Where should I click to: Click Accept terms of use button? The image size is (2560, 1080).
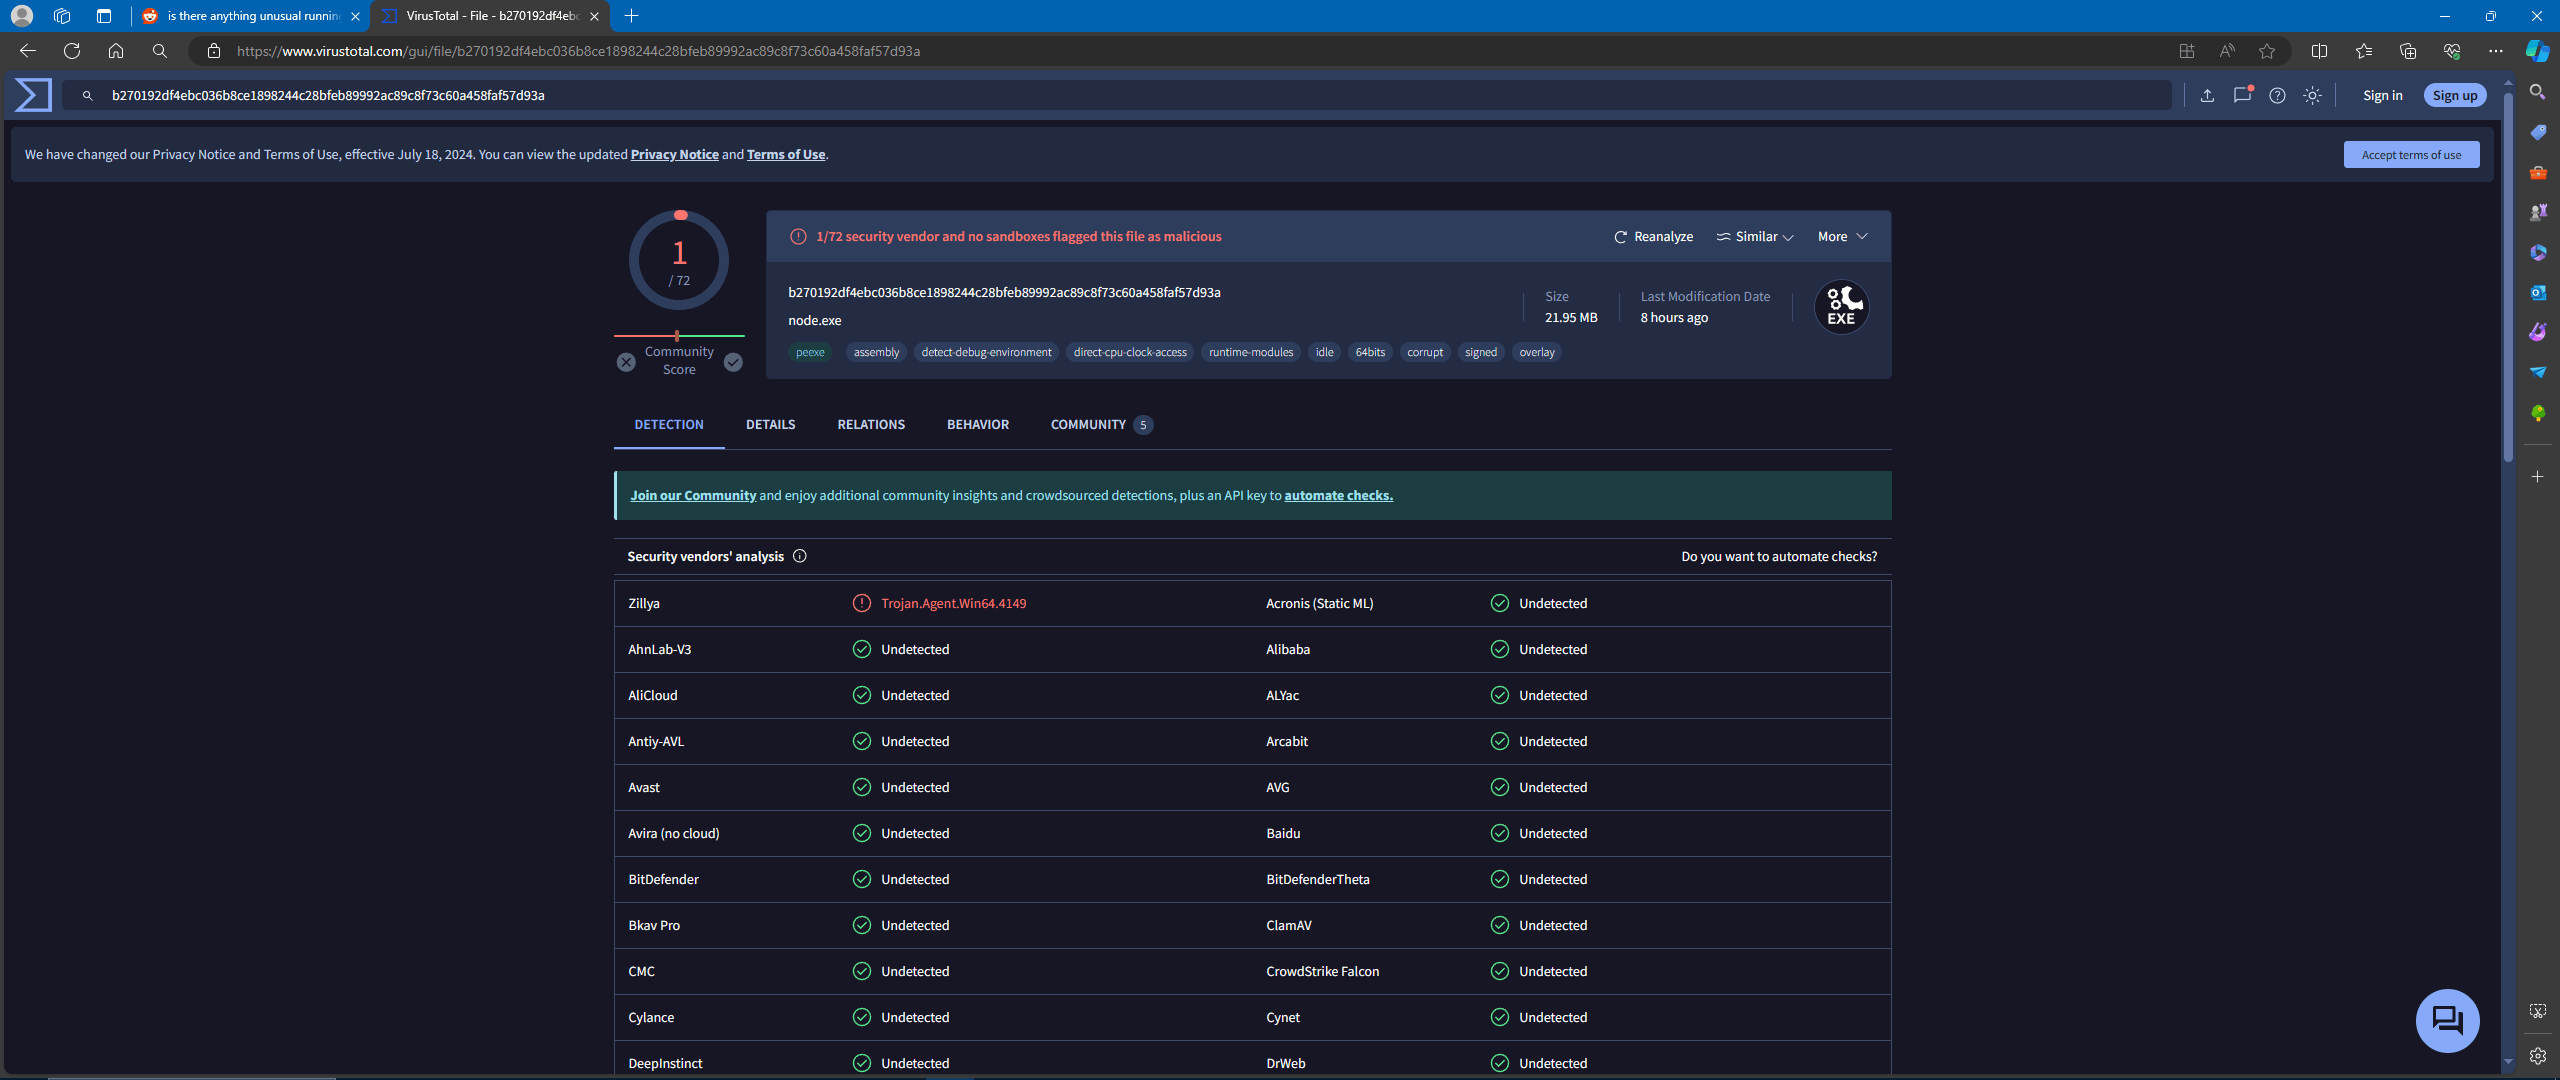click(2411, 155)
